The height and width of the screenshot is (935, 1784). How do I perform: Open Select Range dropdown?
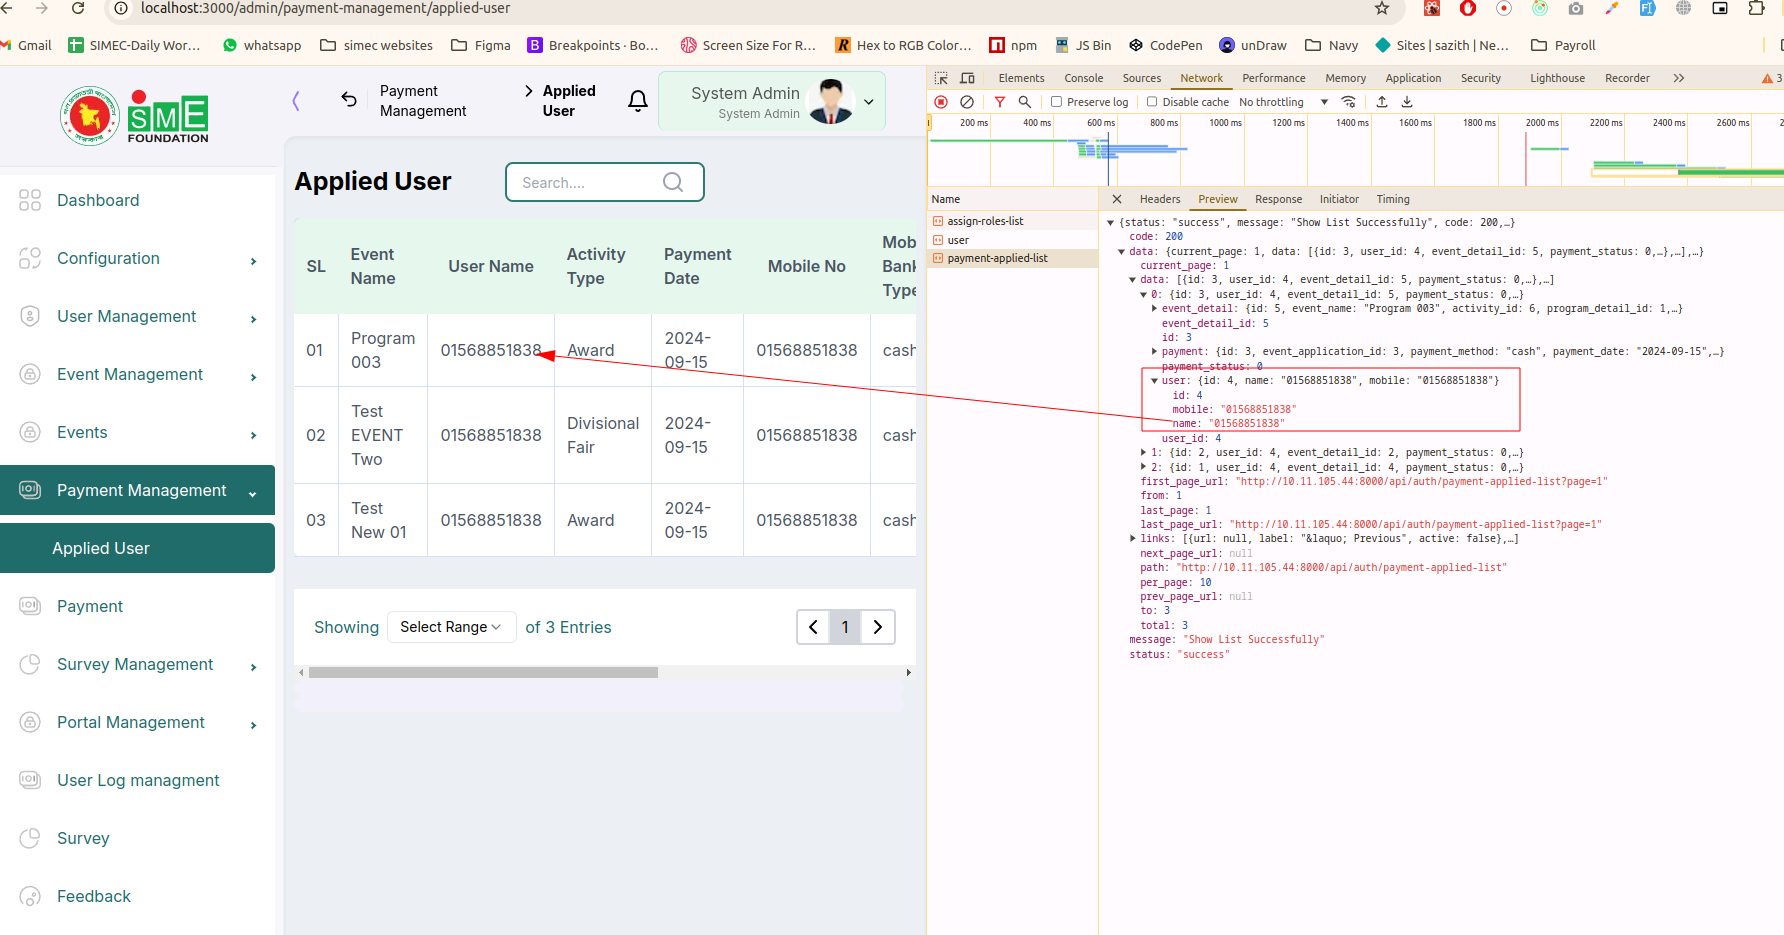point(451,627)
